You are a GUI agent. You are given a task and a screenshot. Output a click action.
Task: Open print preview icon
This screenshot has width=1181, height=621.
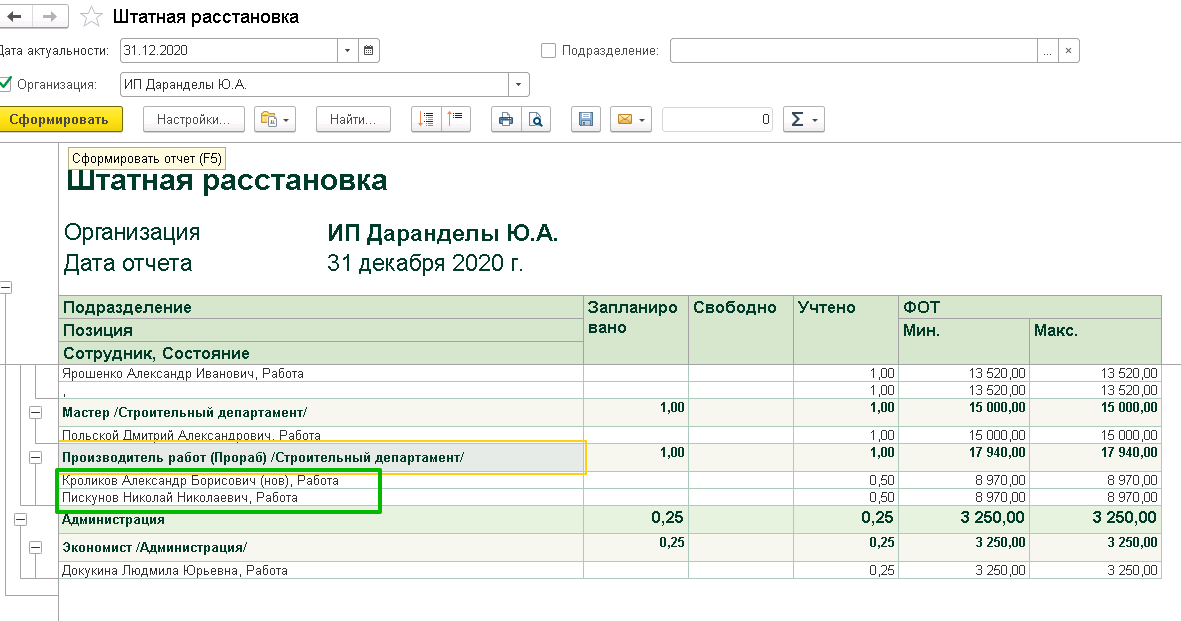(536, 119)
